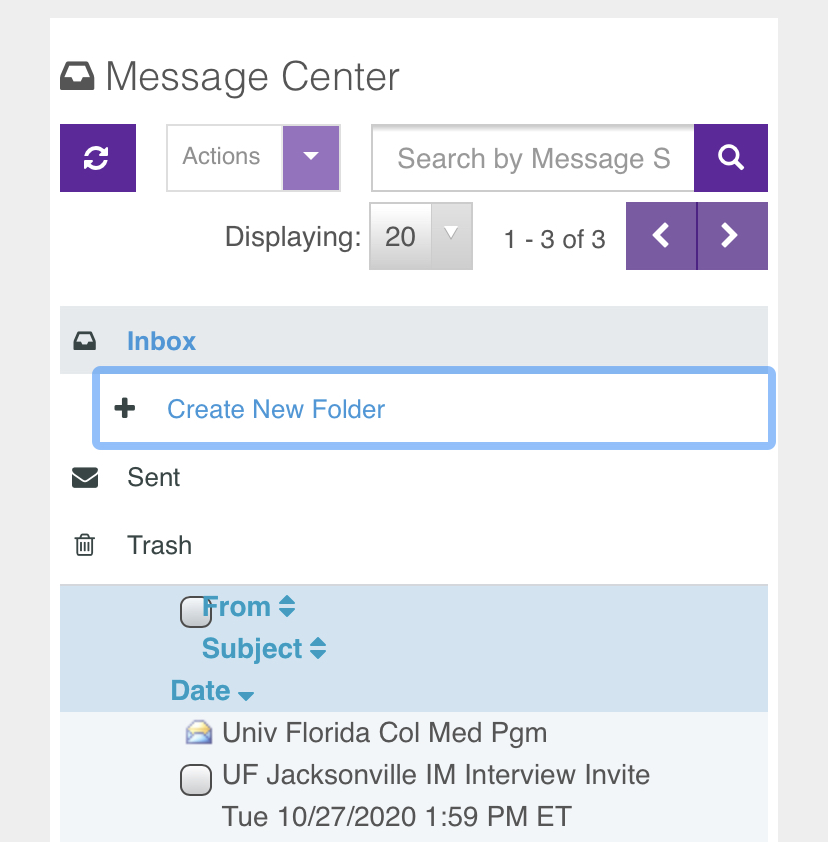828x842 pixels.
Task: Open the Sent folder
Action: pos(154,478)
